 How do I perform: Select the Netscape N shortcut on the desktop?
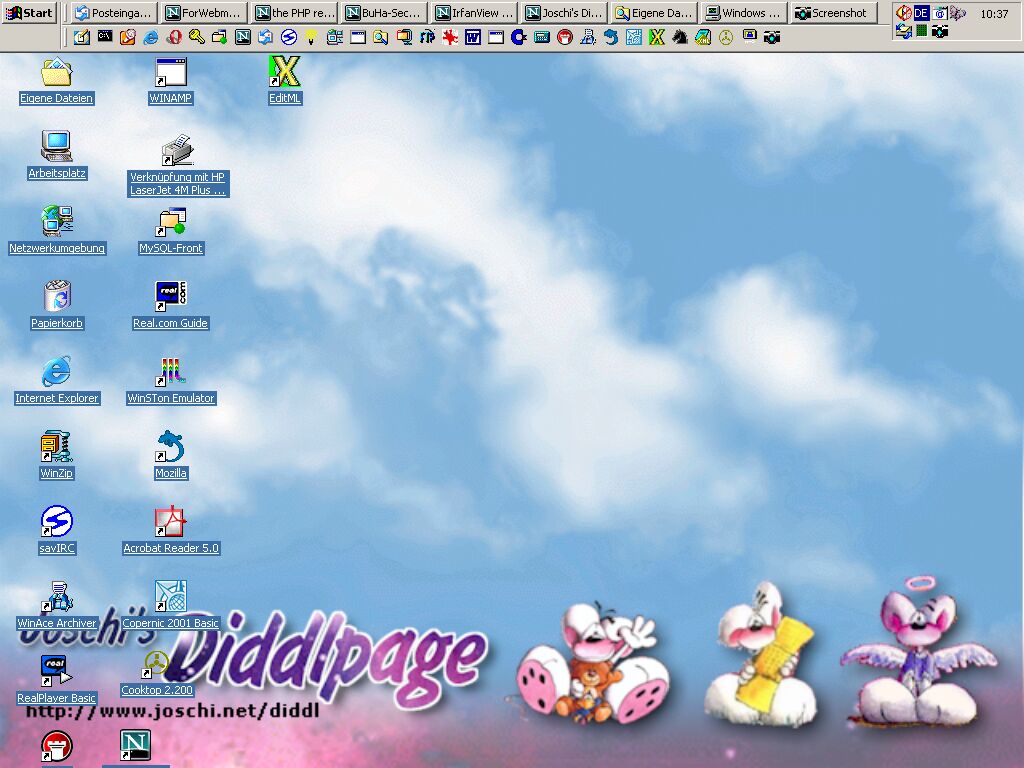[x=136, y=746]
